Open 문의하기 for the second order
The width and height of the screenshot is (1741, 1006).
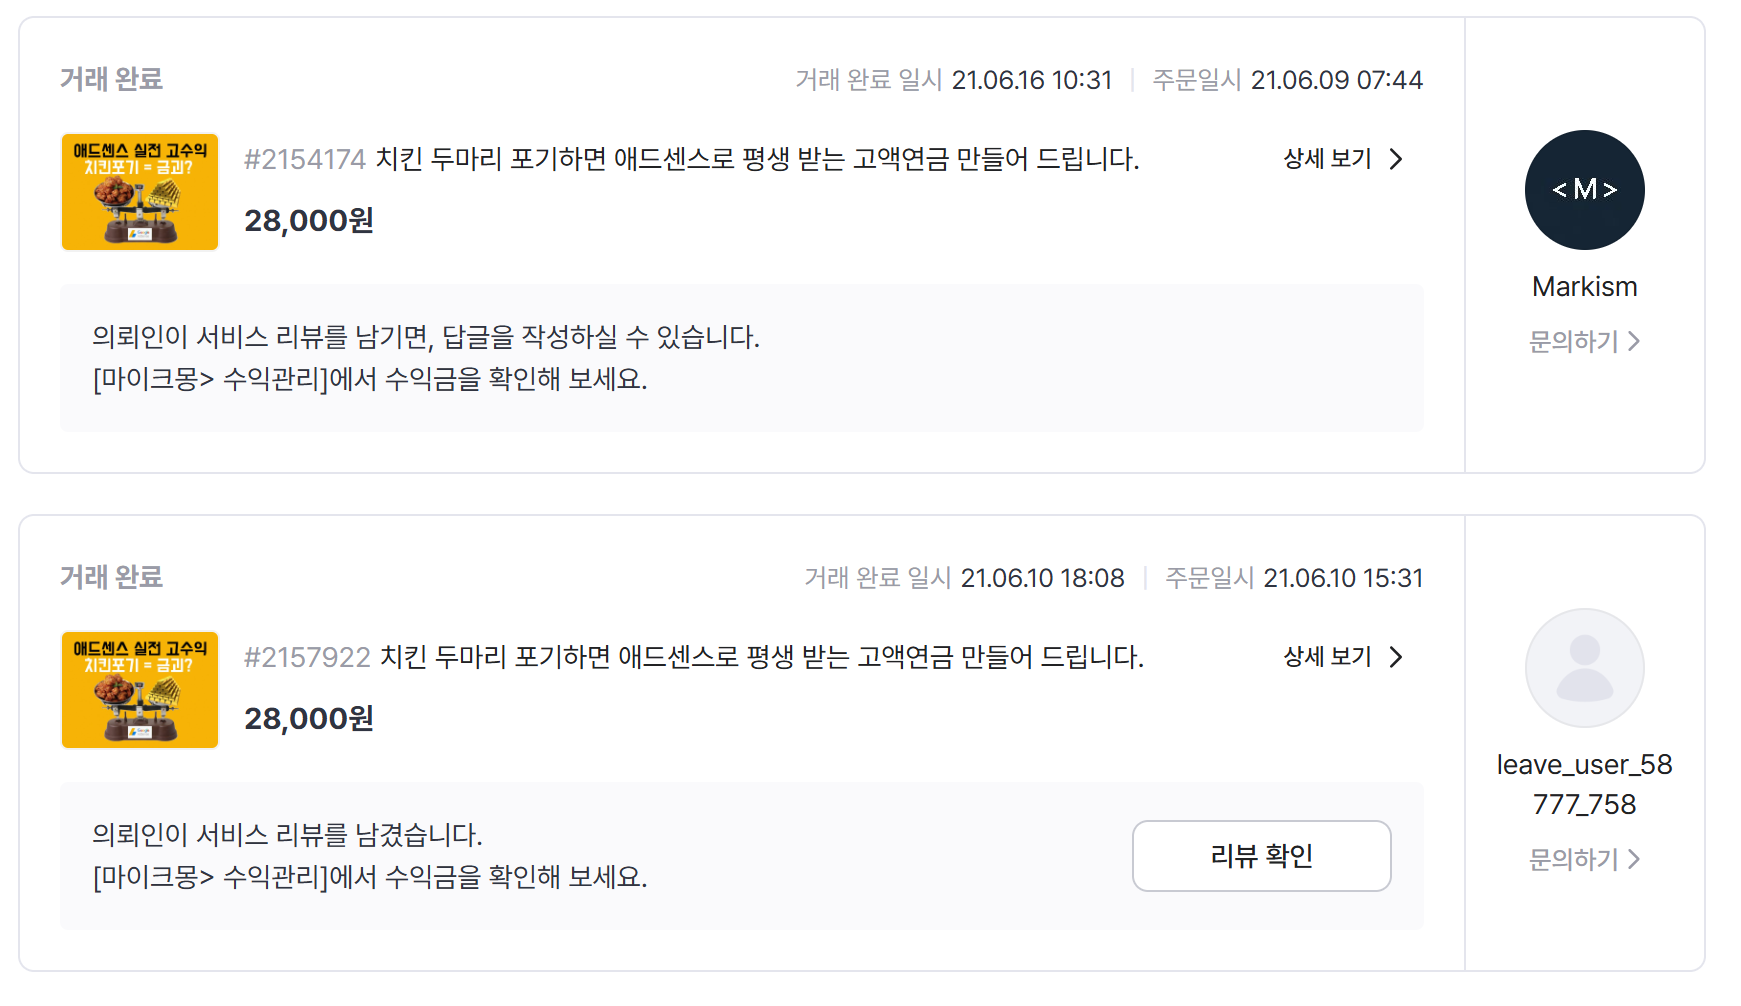(x=1572, y=859)
